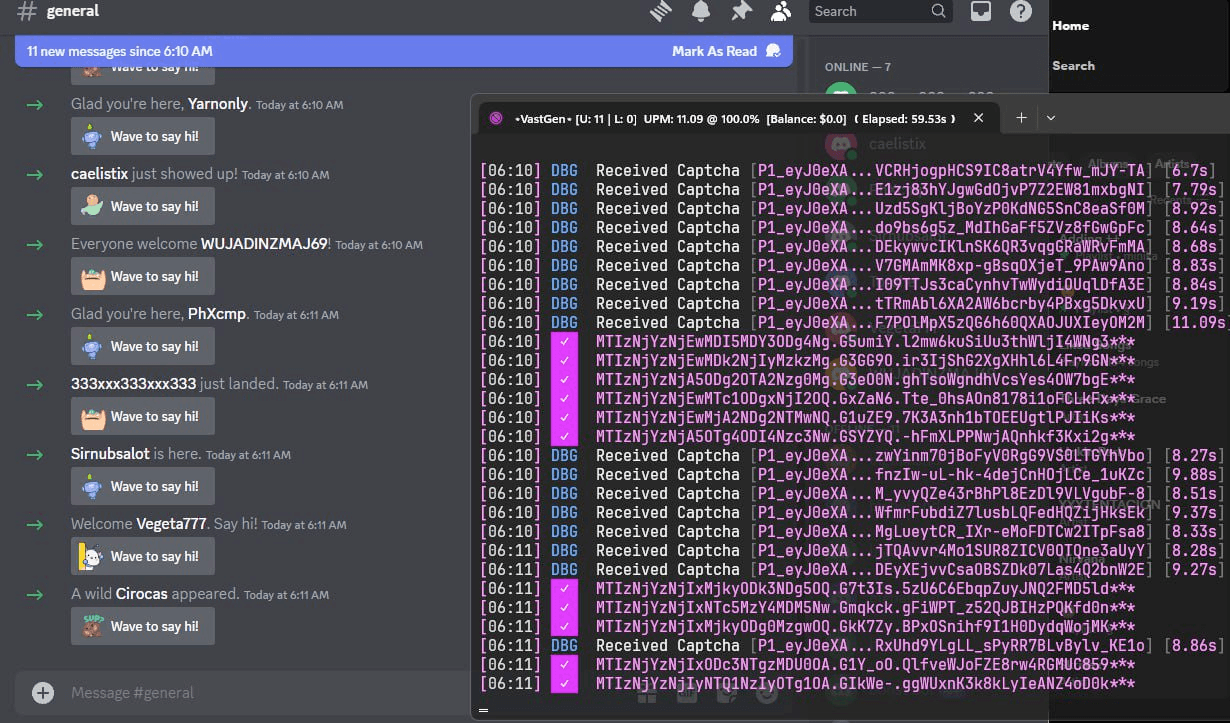
Task: Open the terminal new-tab dropdown chevron
Action: pos(1050,118)
